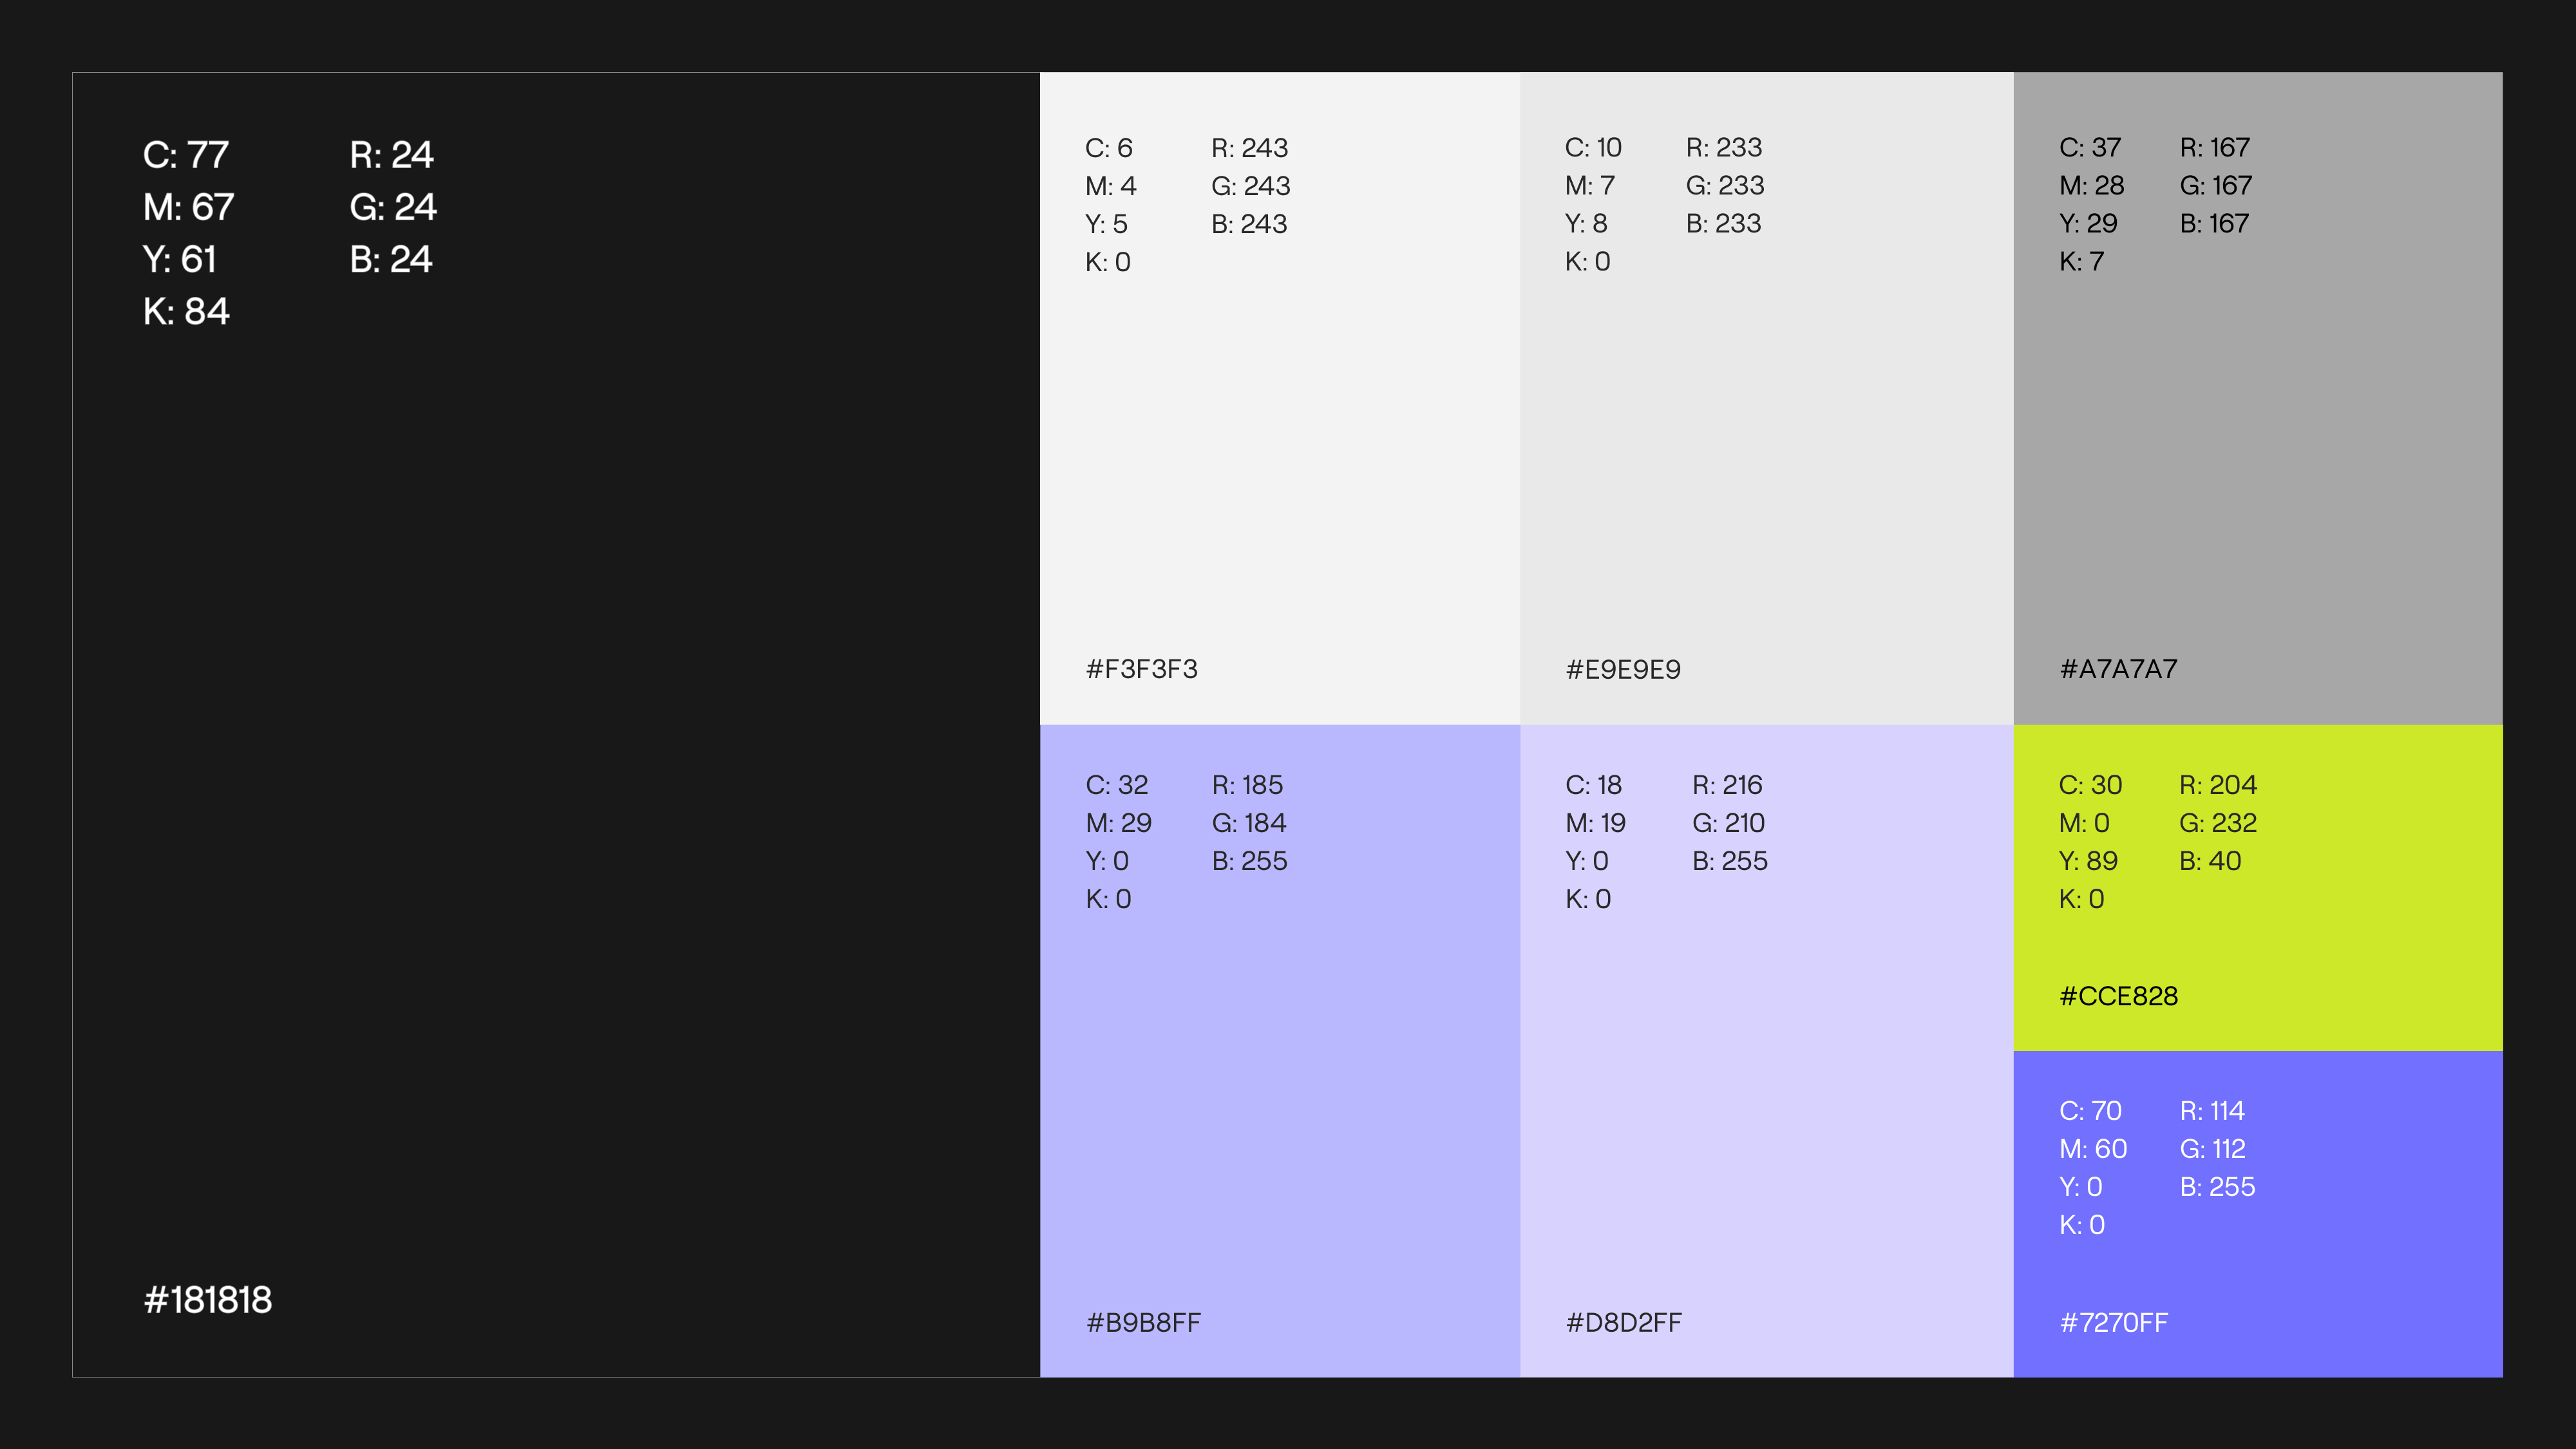
Task: Select 'C: 18' CMYK value
Action: pyautogui.click(x=1594, y=785)
